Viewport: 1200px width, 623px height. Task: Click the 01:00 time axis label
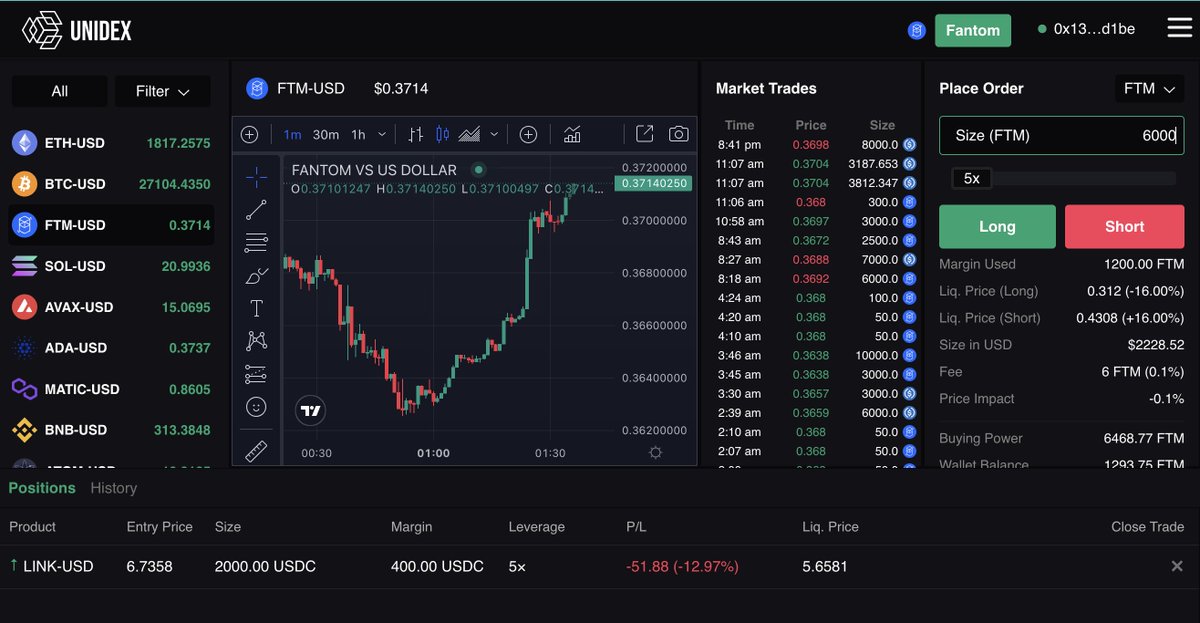433,453
